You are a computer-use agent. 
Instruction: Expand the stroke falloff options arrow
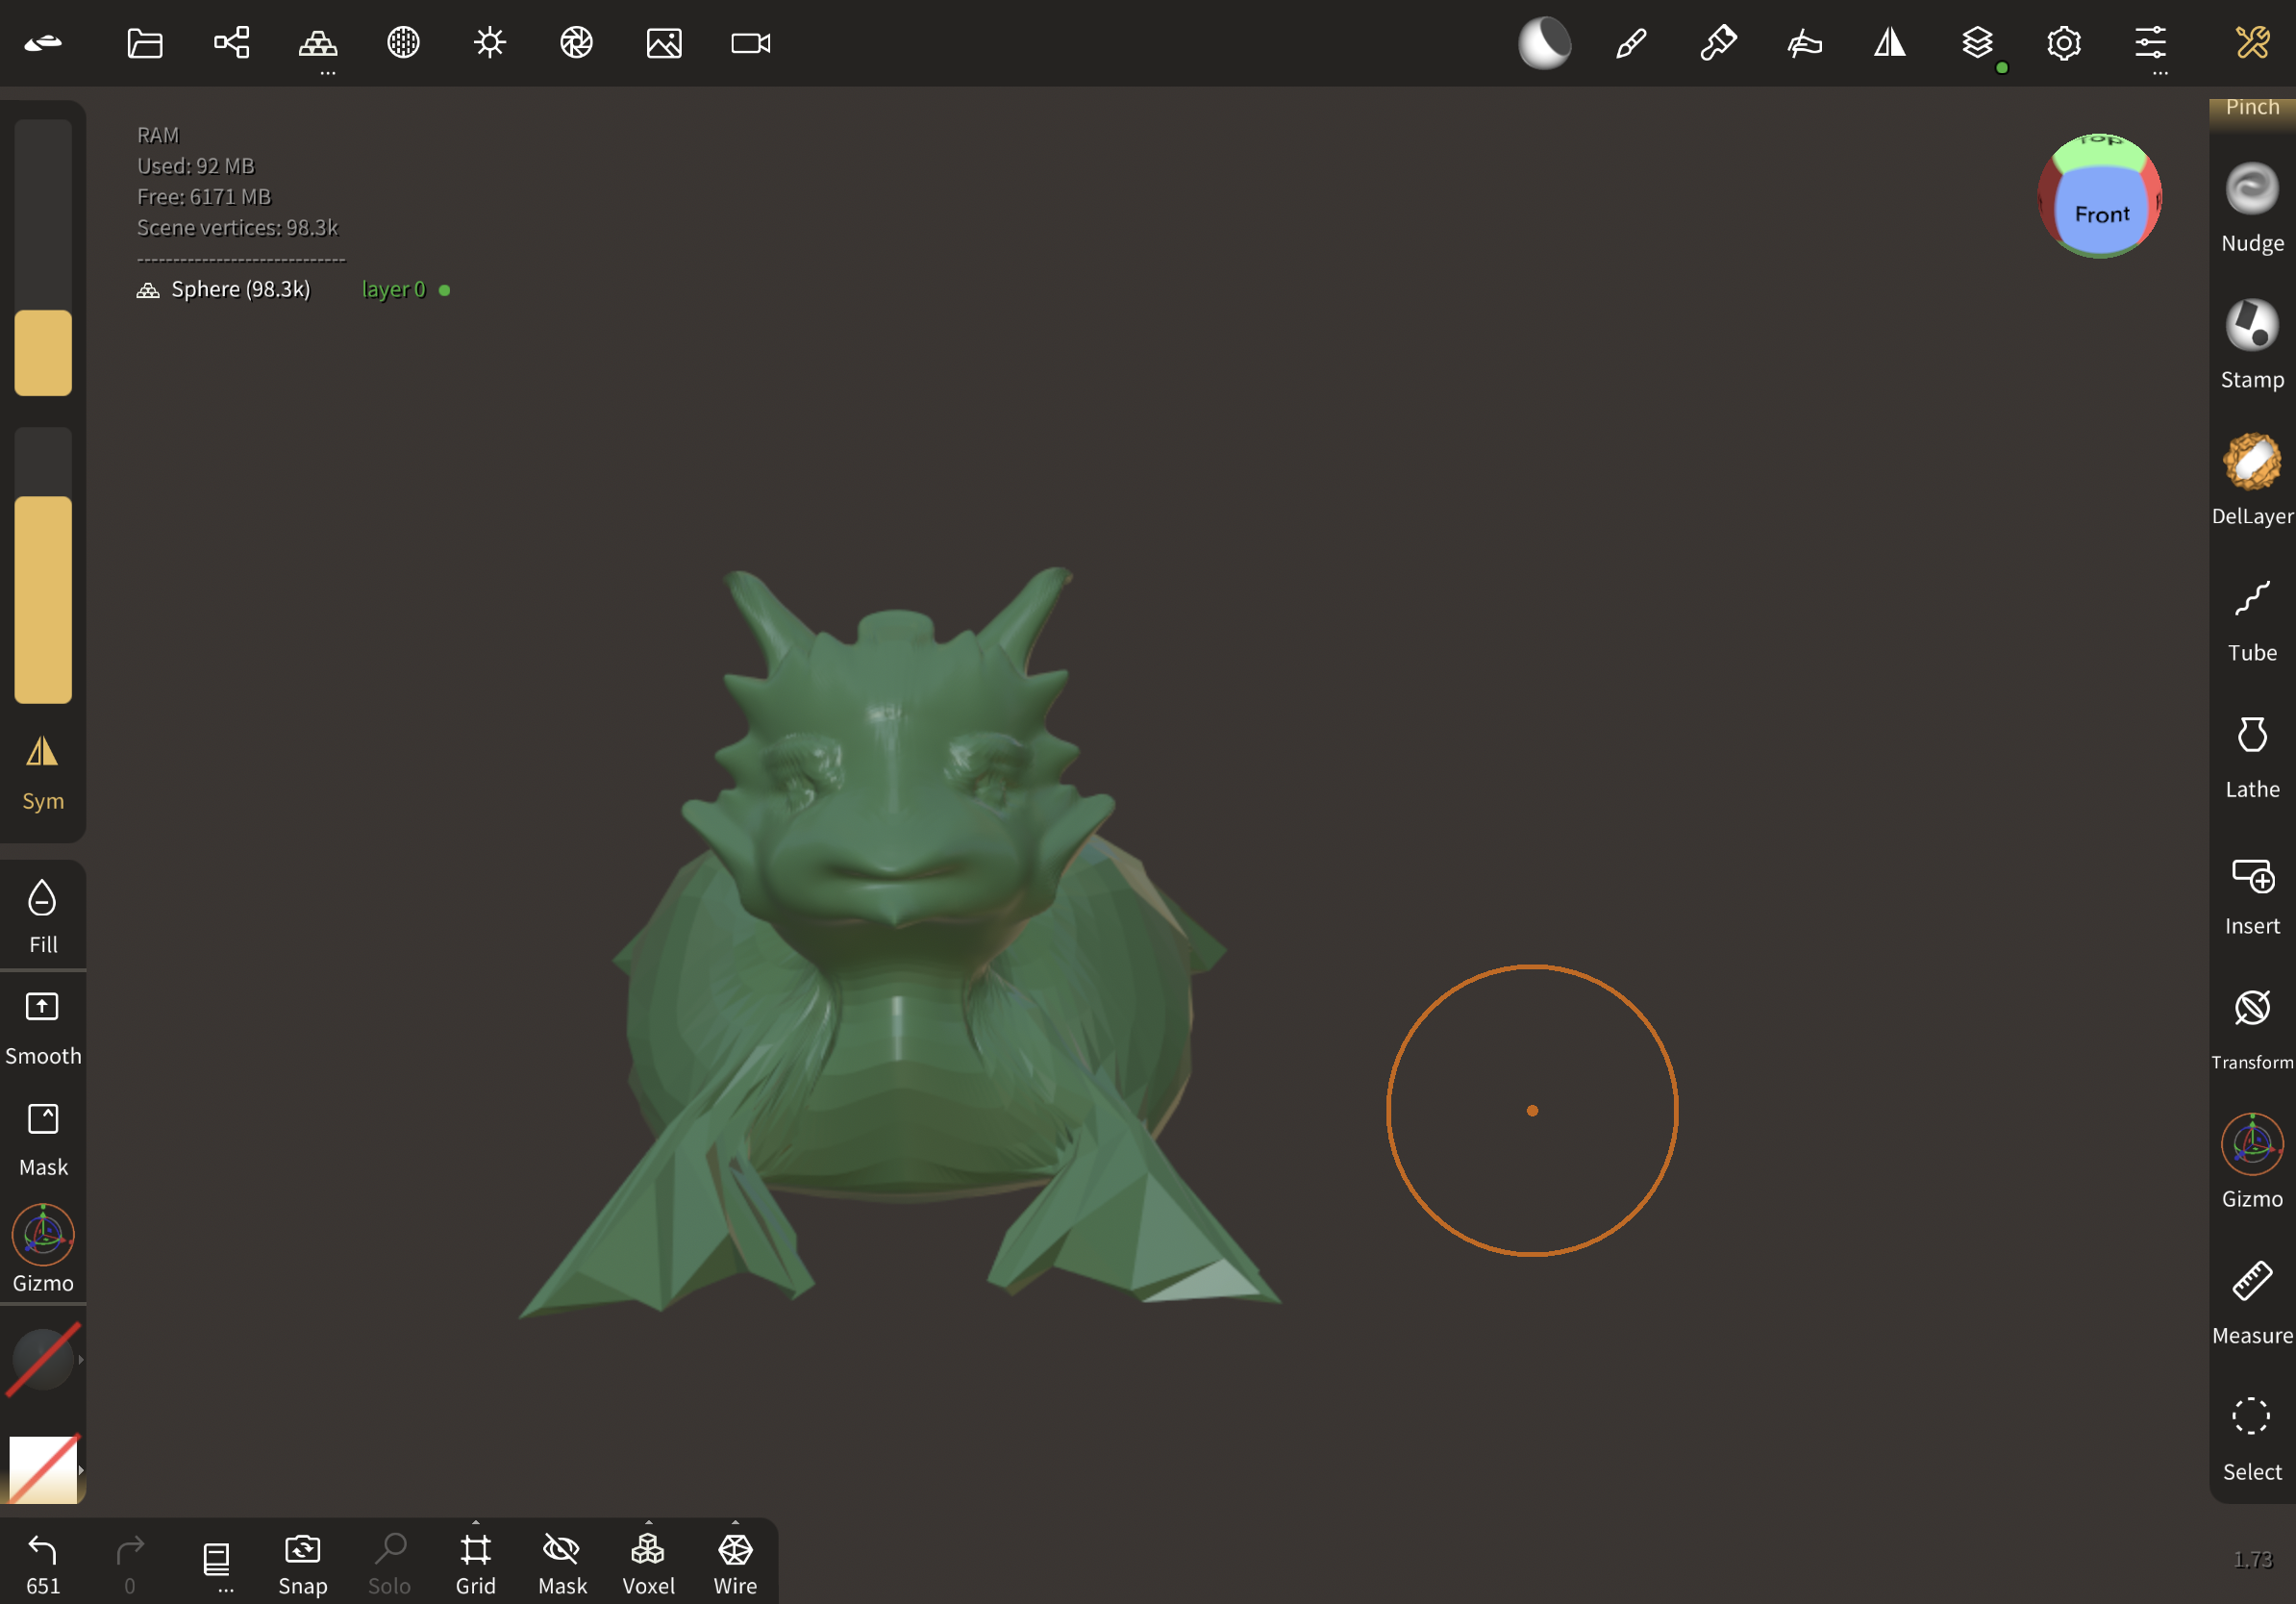[81, 1470]
